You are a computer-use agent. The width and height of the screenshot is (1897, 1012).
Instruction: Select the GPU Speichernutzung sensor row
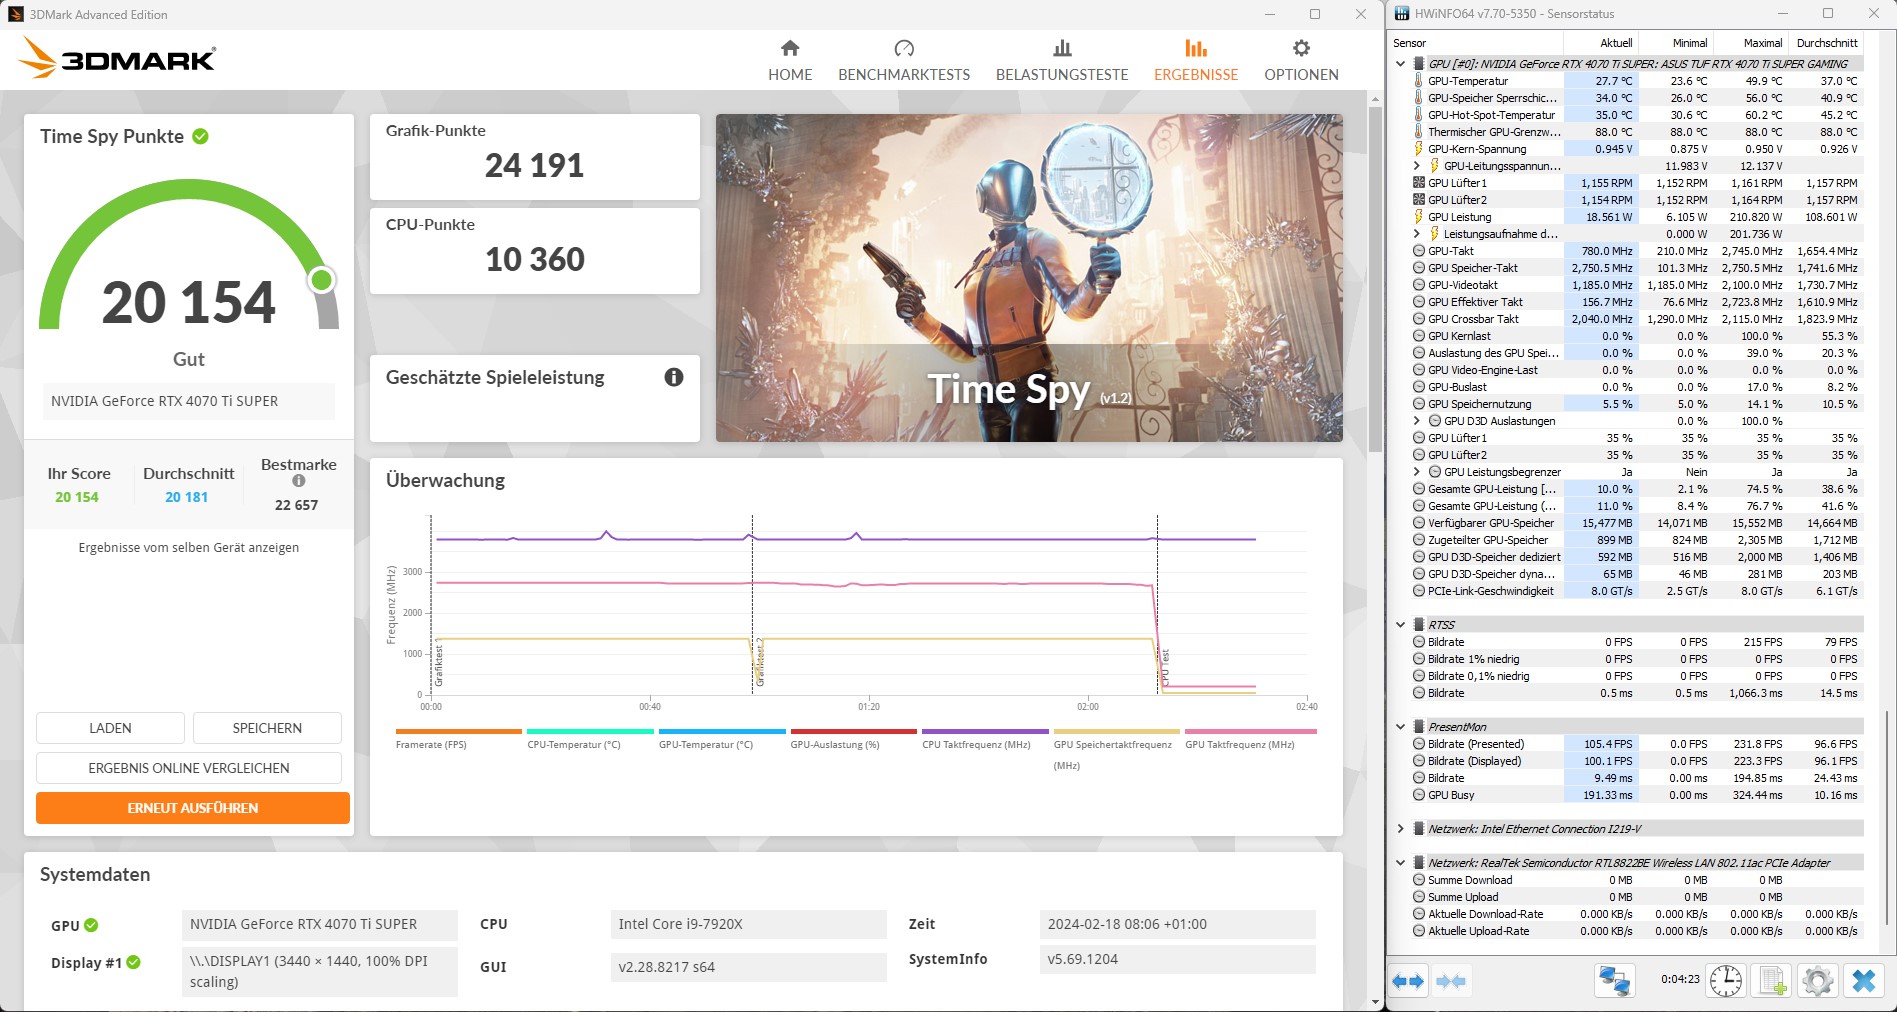1636,404
